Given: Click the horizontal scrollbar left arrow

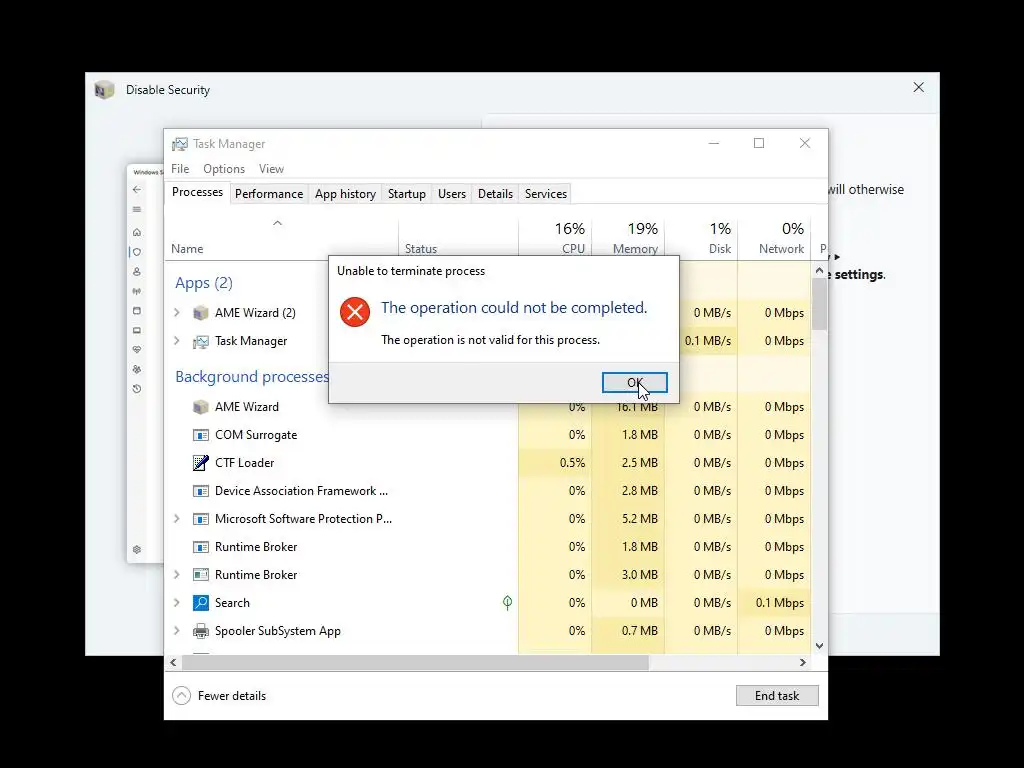Looking at the screenshot, I should tap(173, 662).
